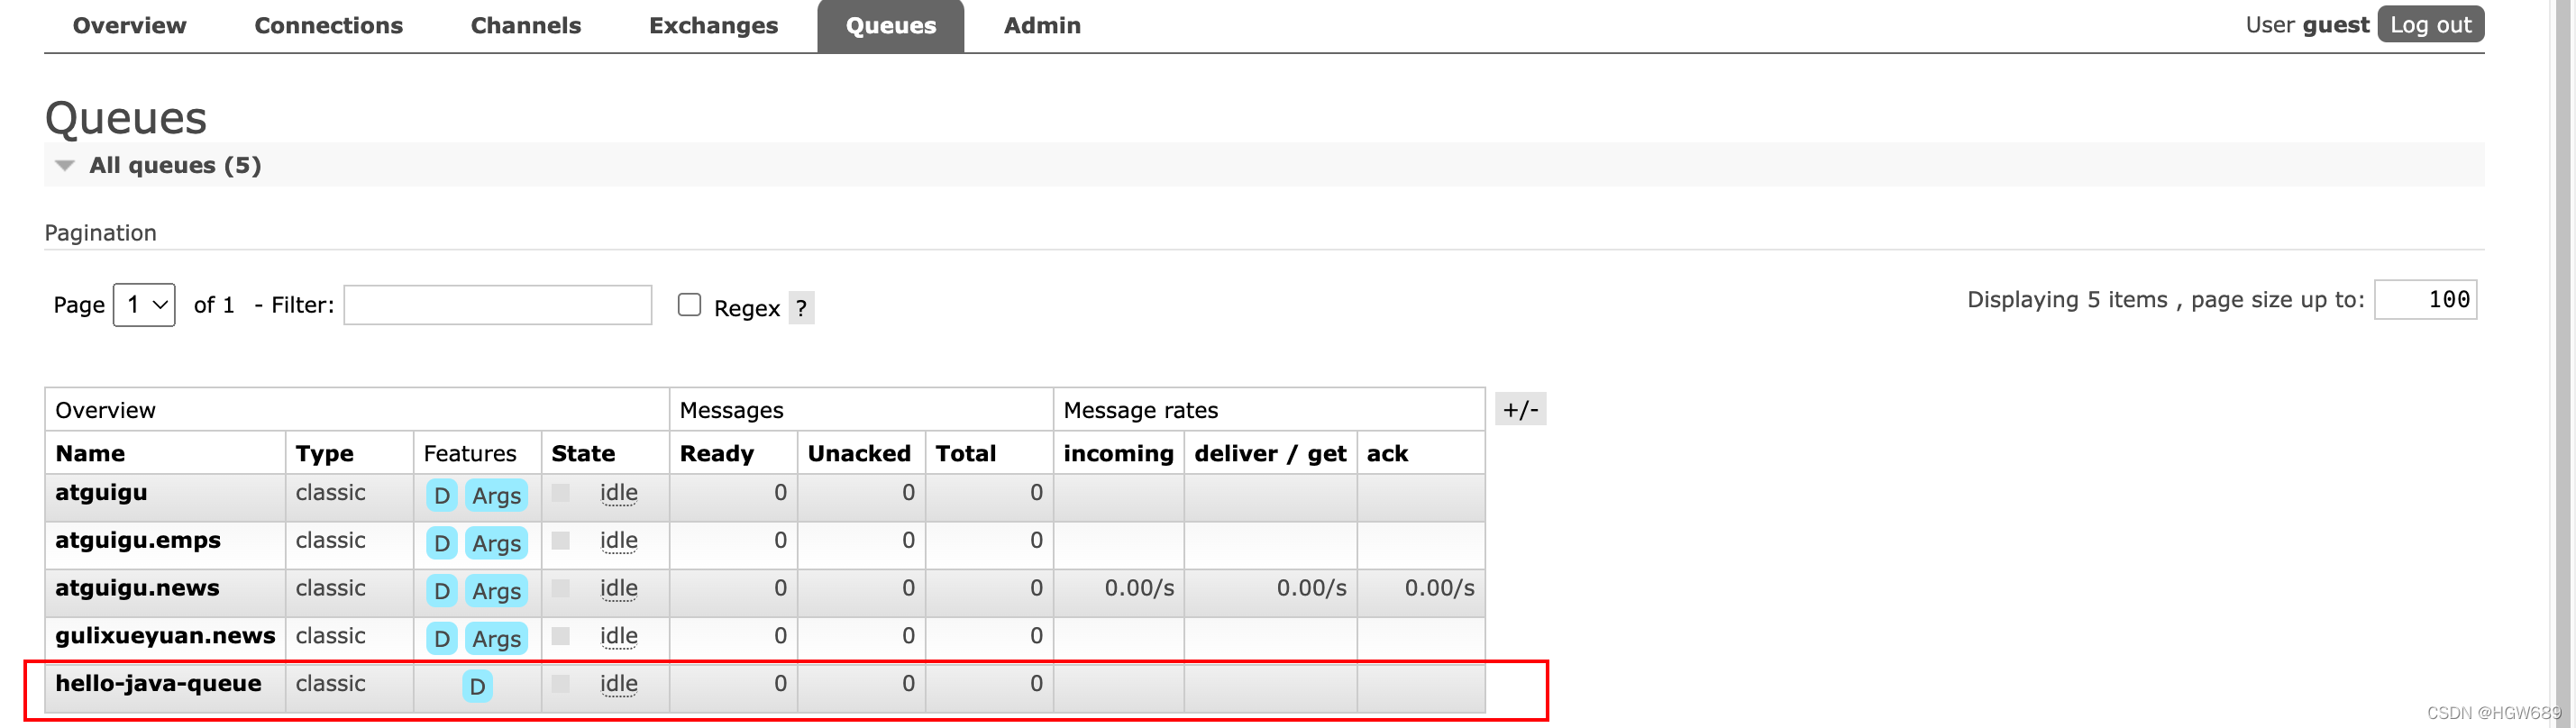Click the Args badge for atguigu.emps
Viewport: 2576px width, 728px height.
[x=496, y=543]
